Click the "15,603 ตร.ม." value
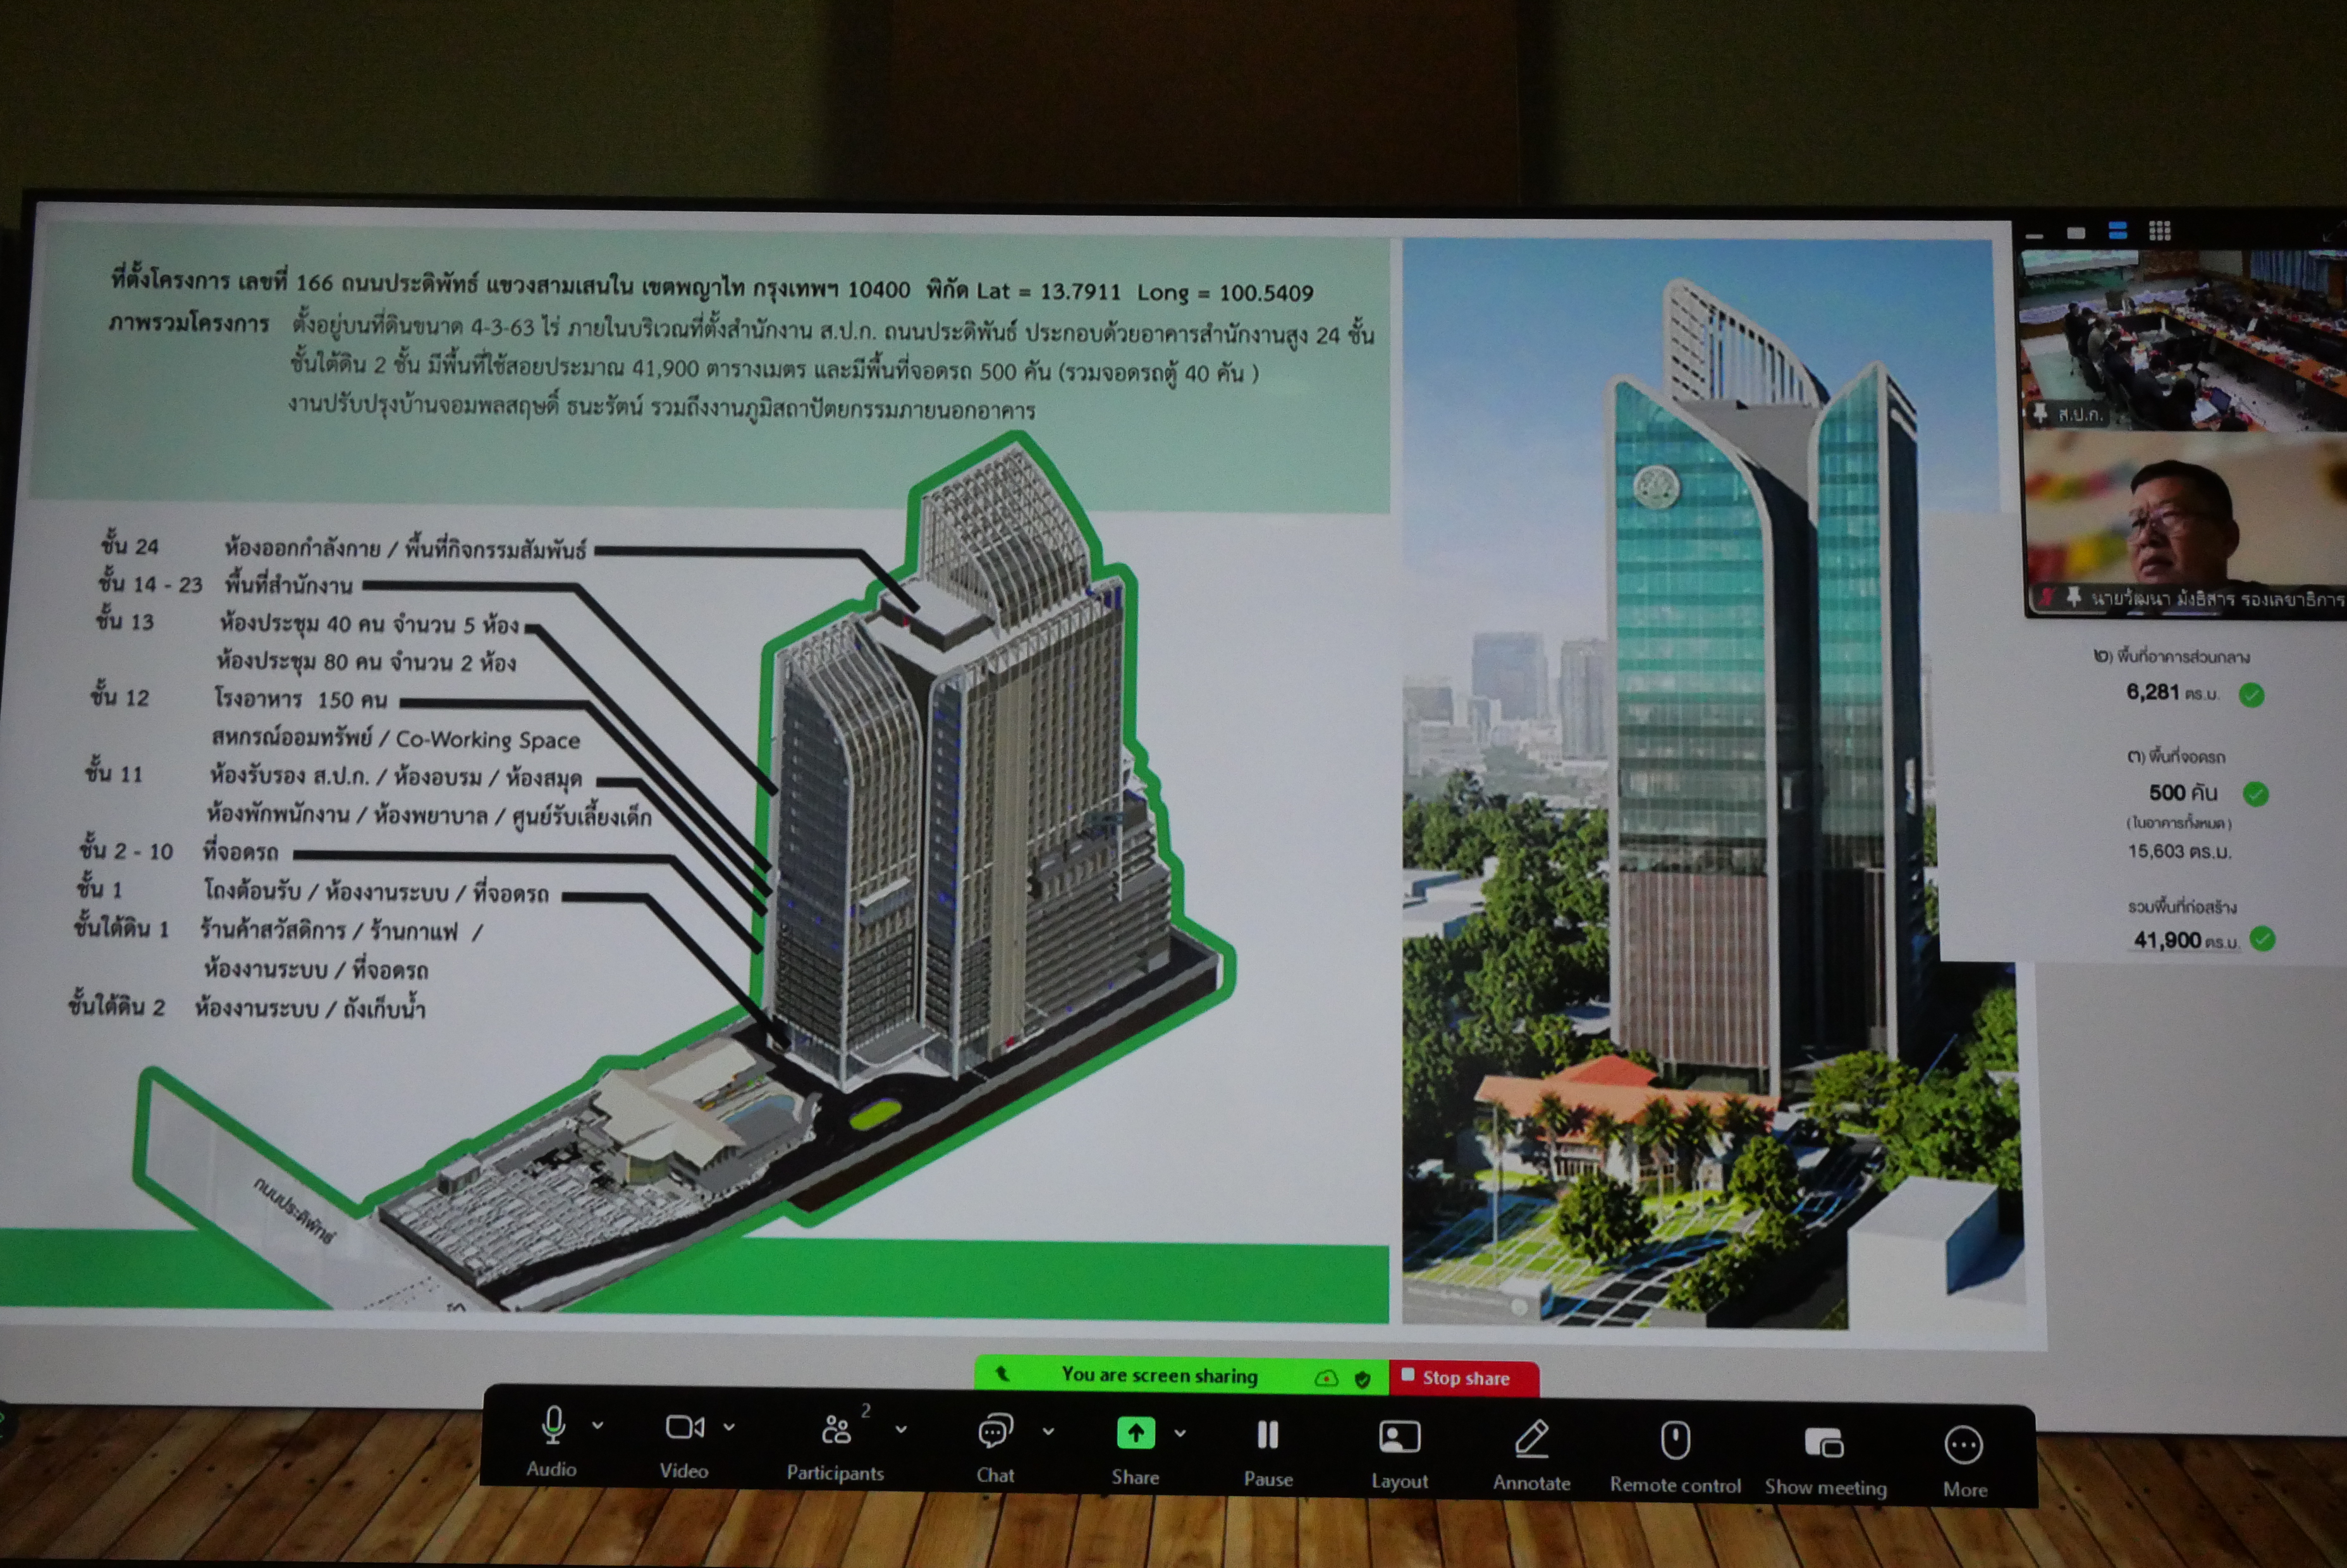Image resolution: width=2347 pixels, height=1568 pixels. point(2179,851)
